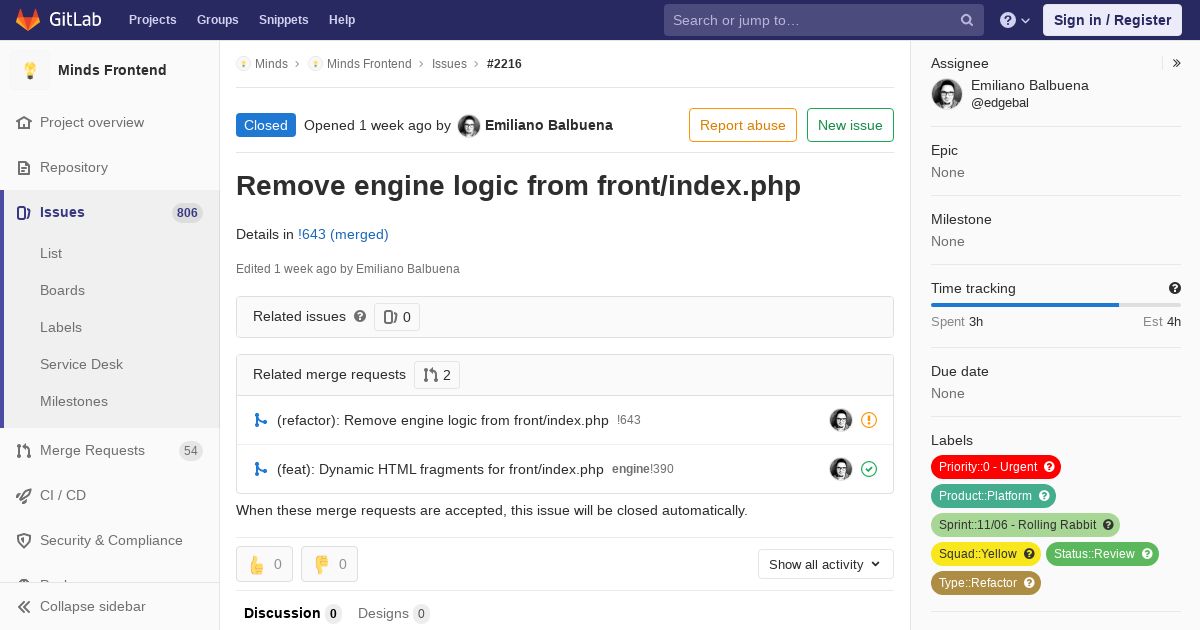
Task: Click the Search or jump to field
Action: (824, 20)
